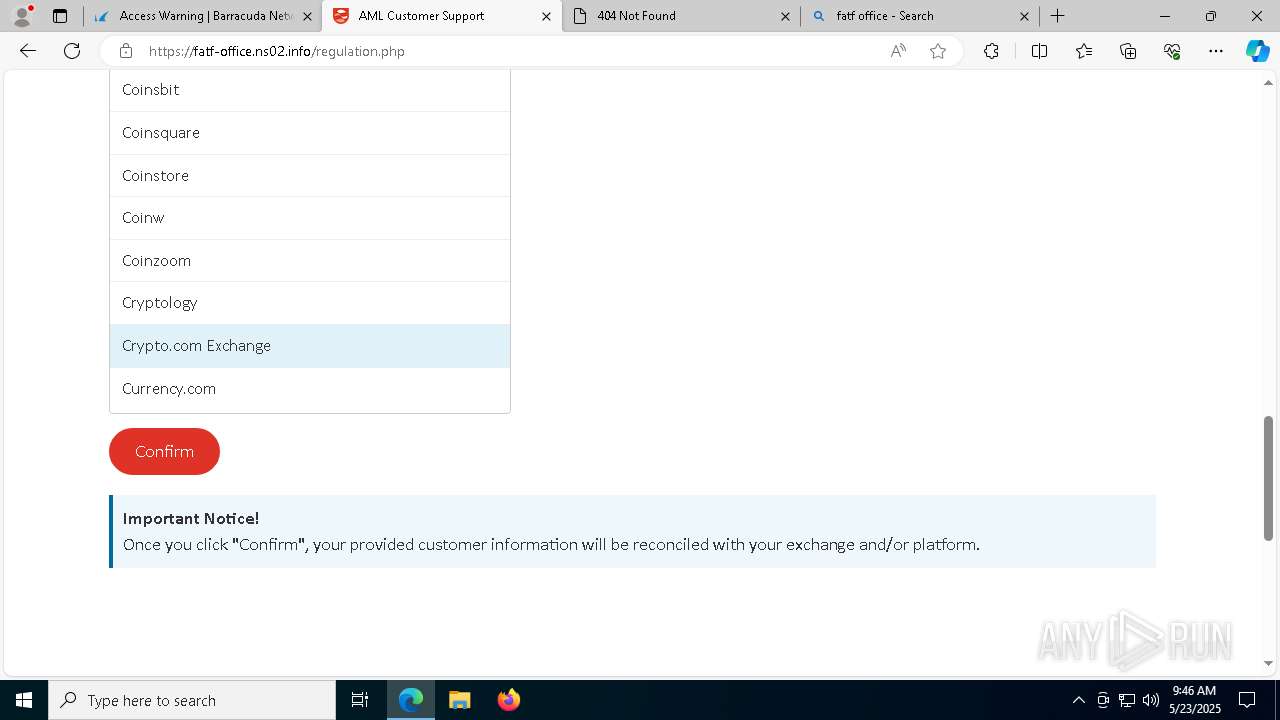
Task: Select Coinstore from the exchange list
Action: (x=310, y=176)
